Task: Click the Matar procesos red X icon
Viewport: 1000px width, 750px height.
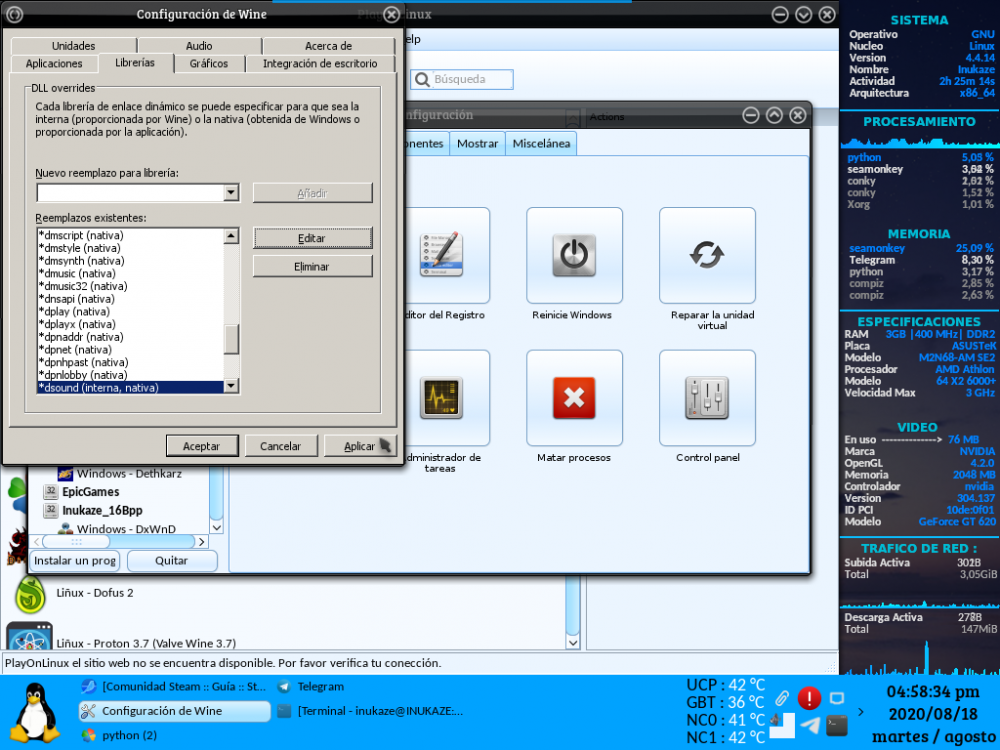Action: click(574, 398)
